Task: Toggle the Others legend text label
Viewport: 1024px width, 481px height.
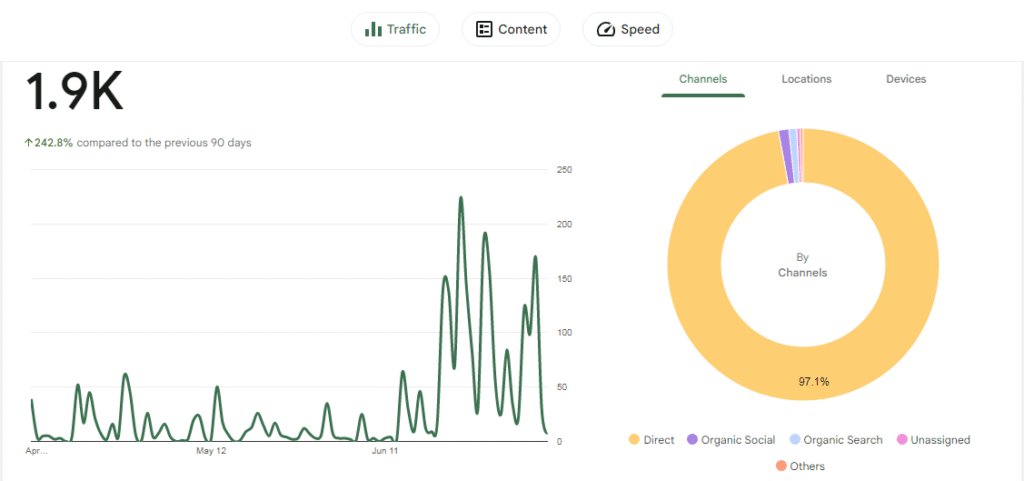Action: point(807,466)
